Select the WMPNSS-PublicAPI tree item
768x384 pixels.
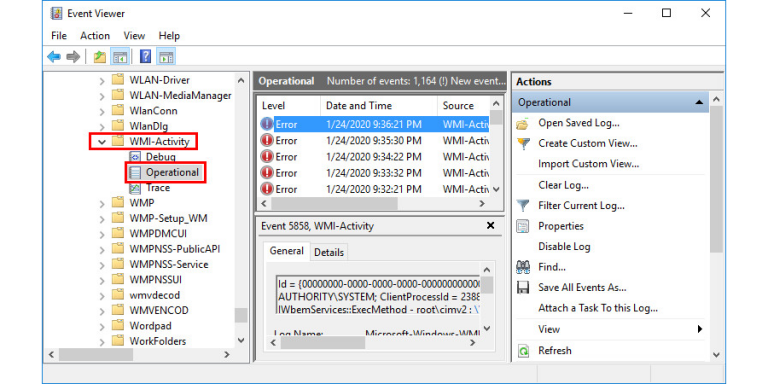[174, 249]
